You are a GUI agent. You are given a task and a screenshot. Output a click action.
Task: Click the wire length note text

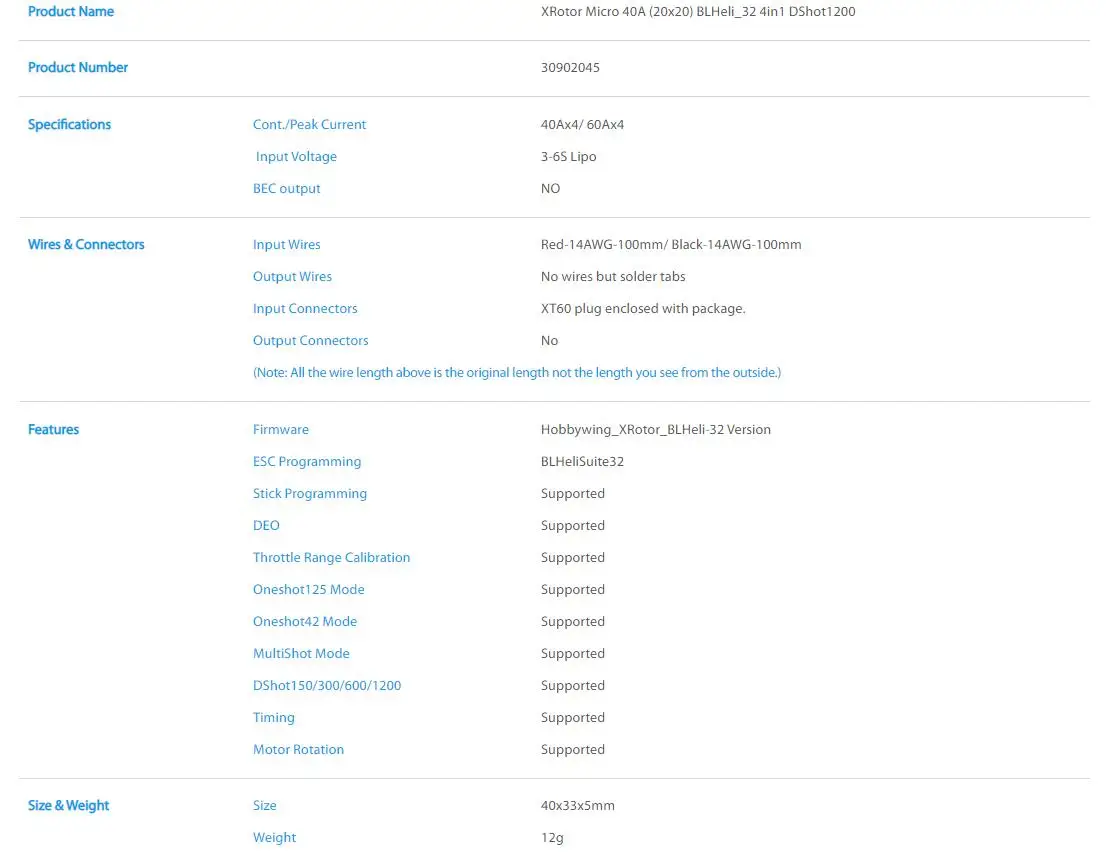click(516, 372)
